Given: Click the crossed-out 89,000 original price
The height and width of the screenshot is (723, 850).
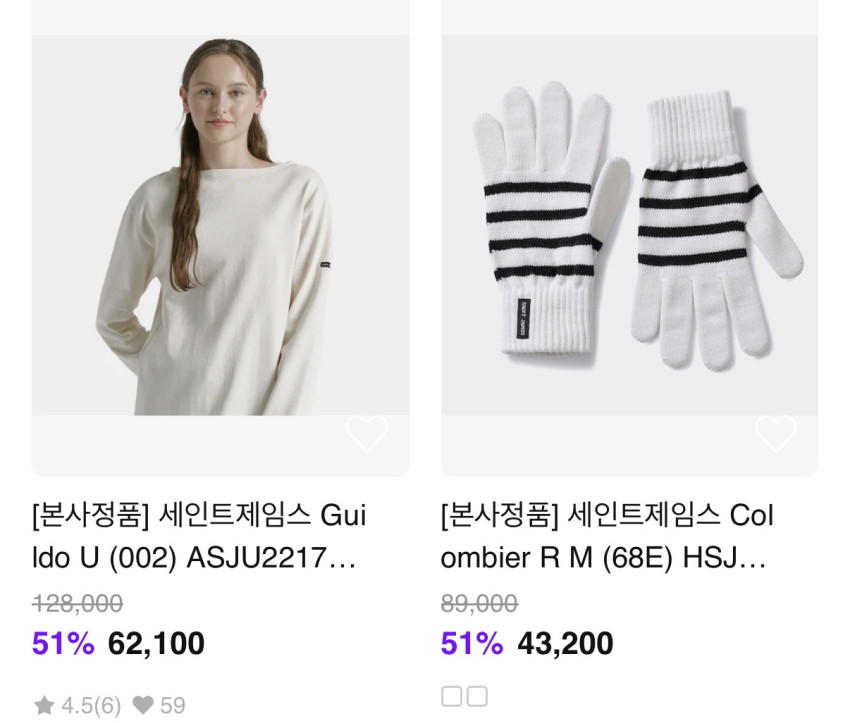Looking at the screenshot, I should [x=479, y=603].
